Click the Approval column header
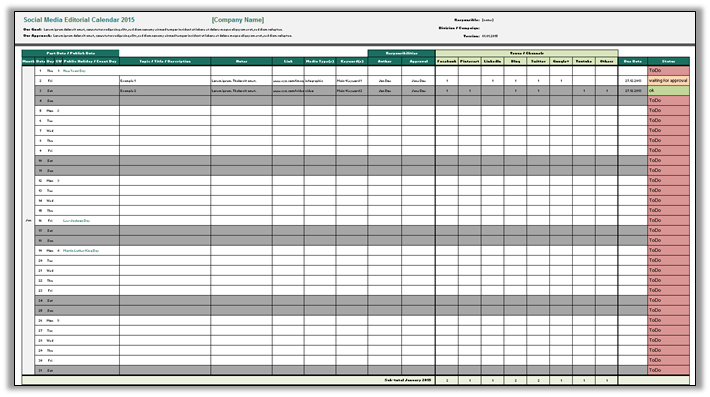710x397 pixels. click(x=418, y=61)
